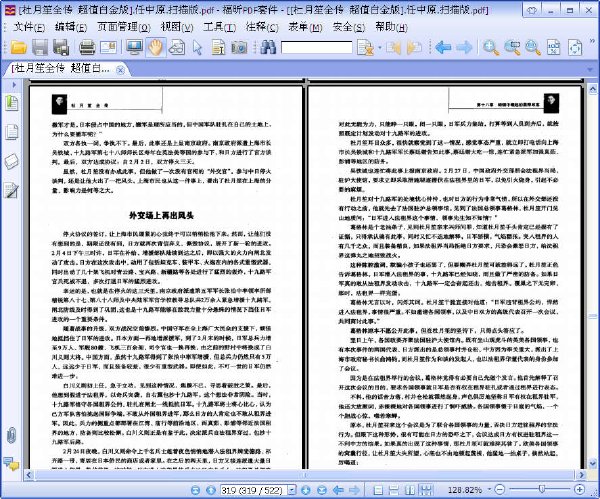Click the horizontal scrollbar left arrow
The height and width of the screenshot is (499, 600).
coord(29,475)
